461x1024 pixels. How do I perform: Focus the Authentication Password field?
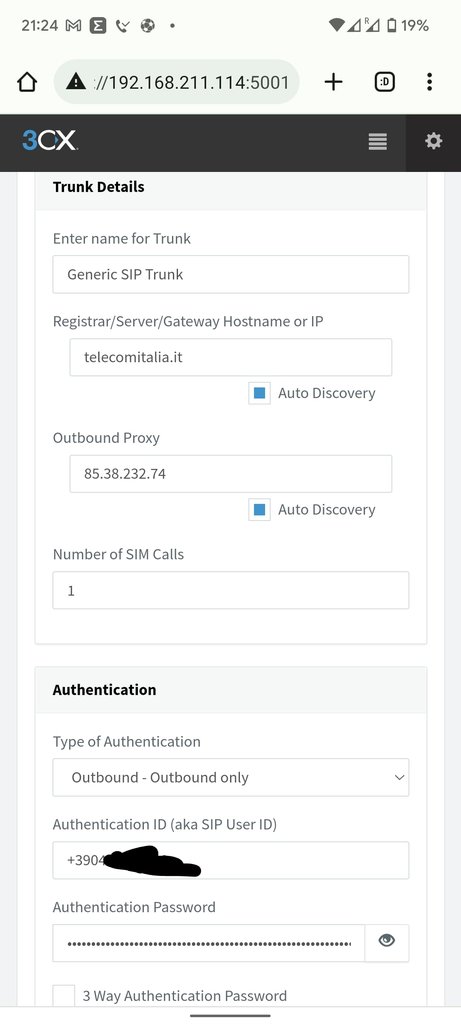(208, 943)
